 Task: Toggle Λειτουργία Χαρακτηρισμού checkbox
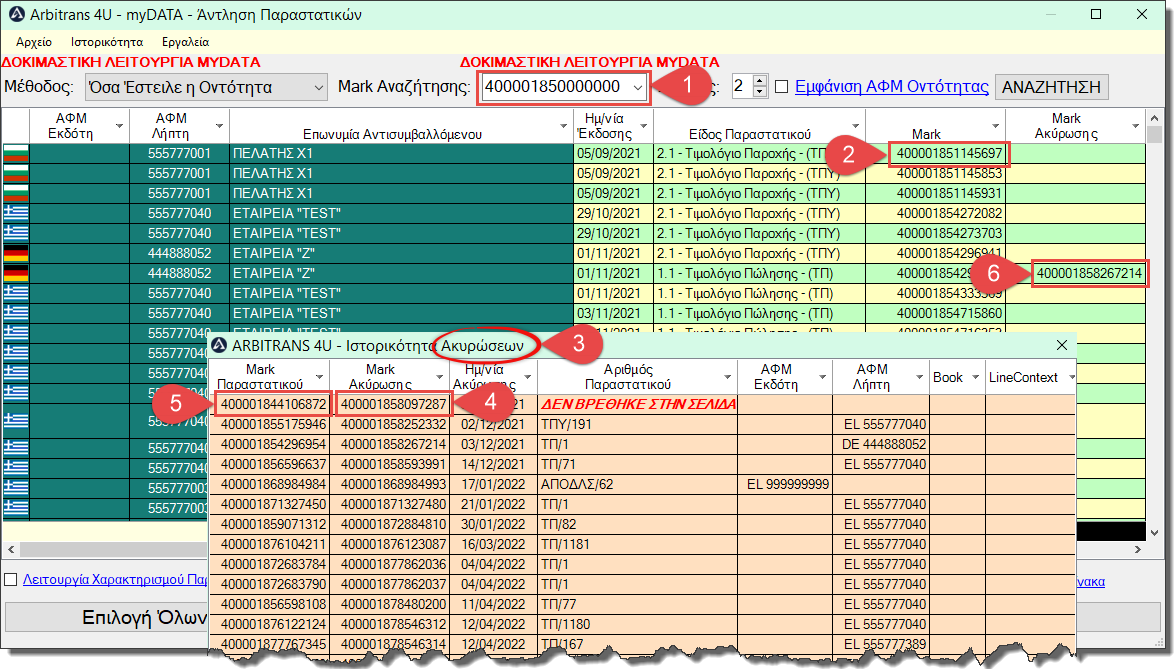coord(11,579)
